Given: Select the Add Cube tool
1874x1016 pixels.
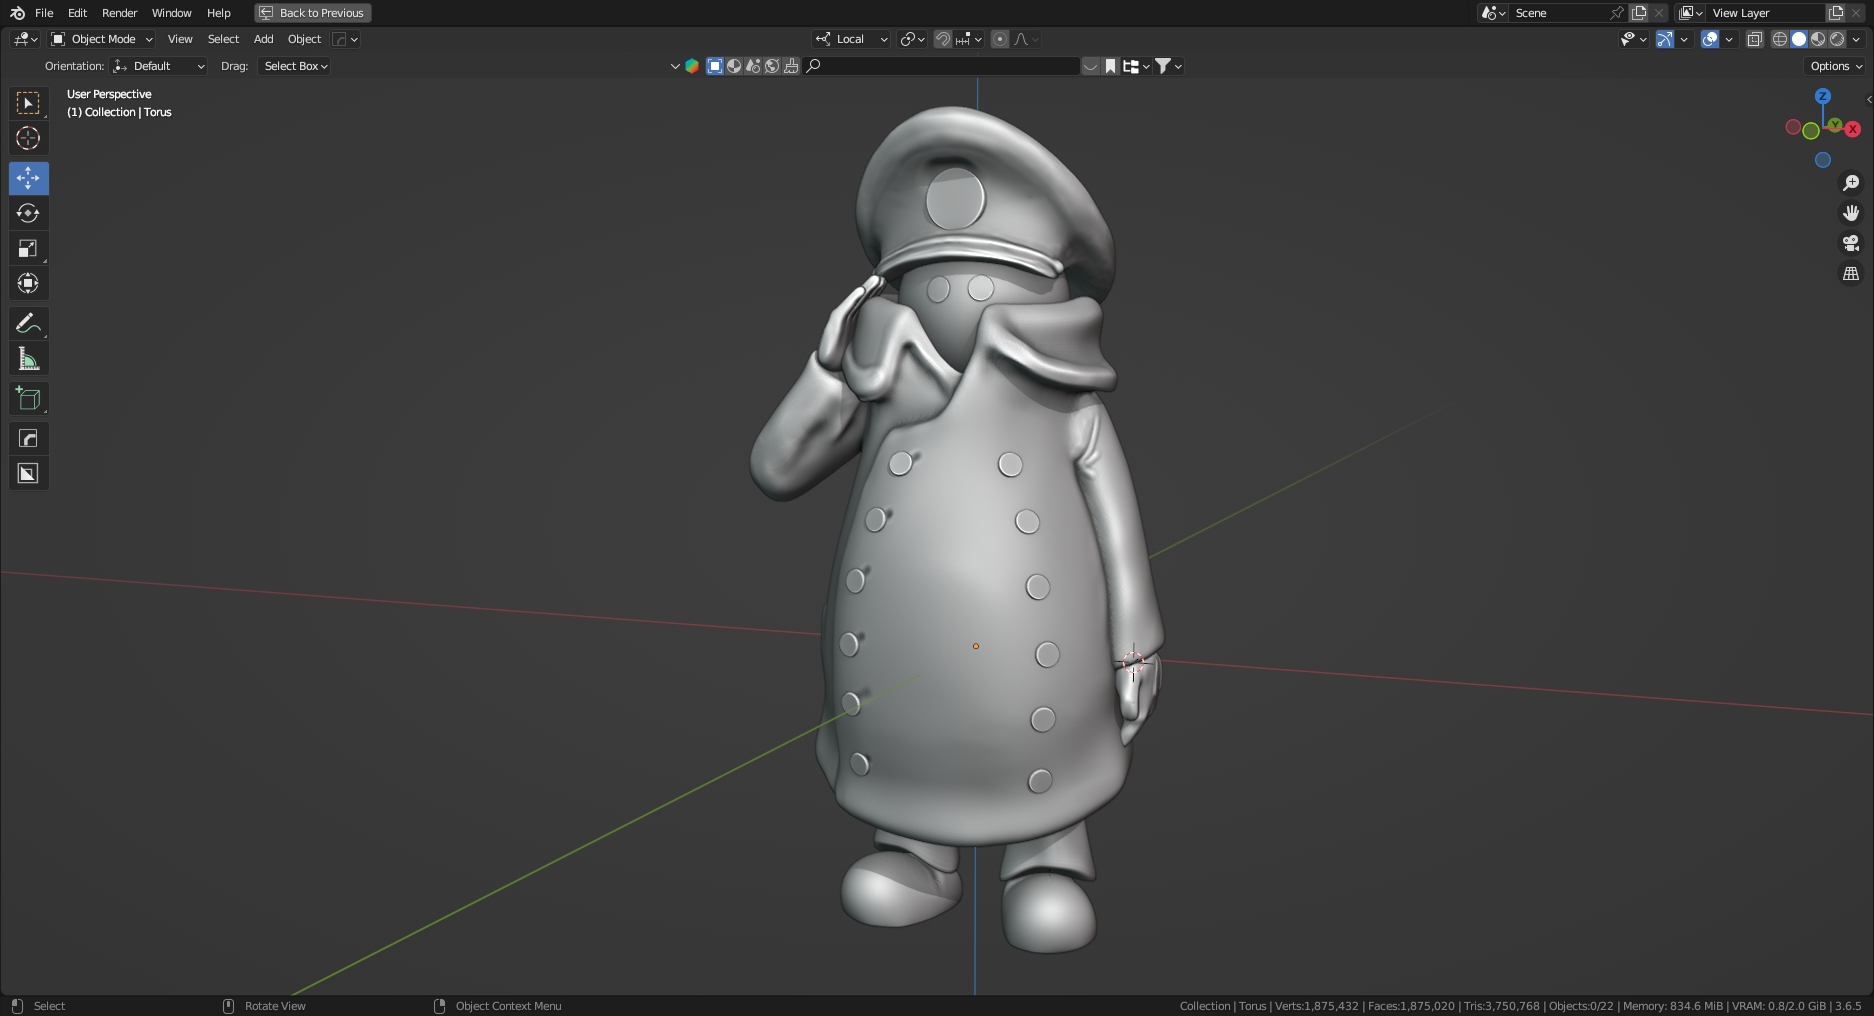Looking at the screenshot, I should [x=28, y=399].
